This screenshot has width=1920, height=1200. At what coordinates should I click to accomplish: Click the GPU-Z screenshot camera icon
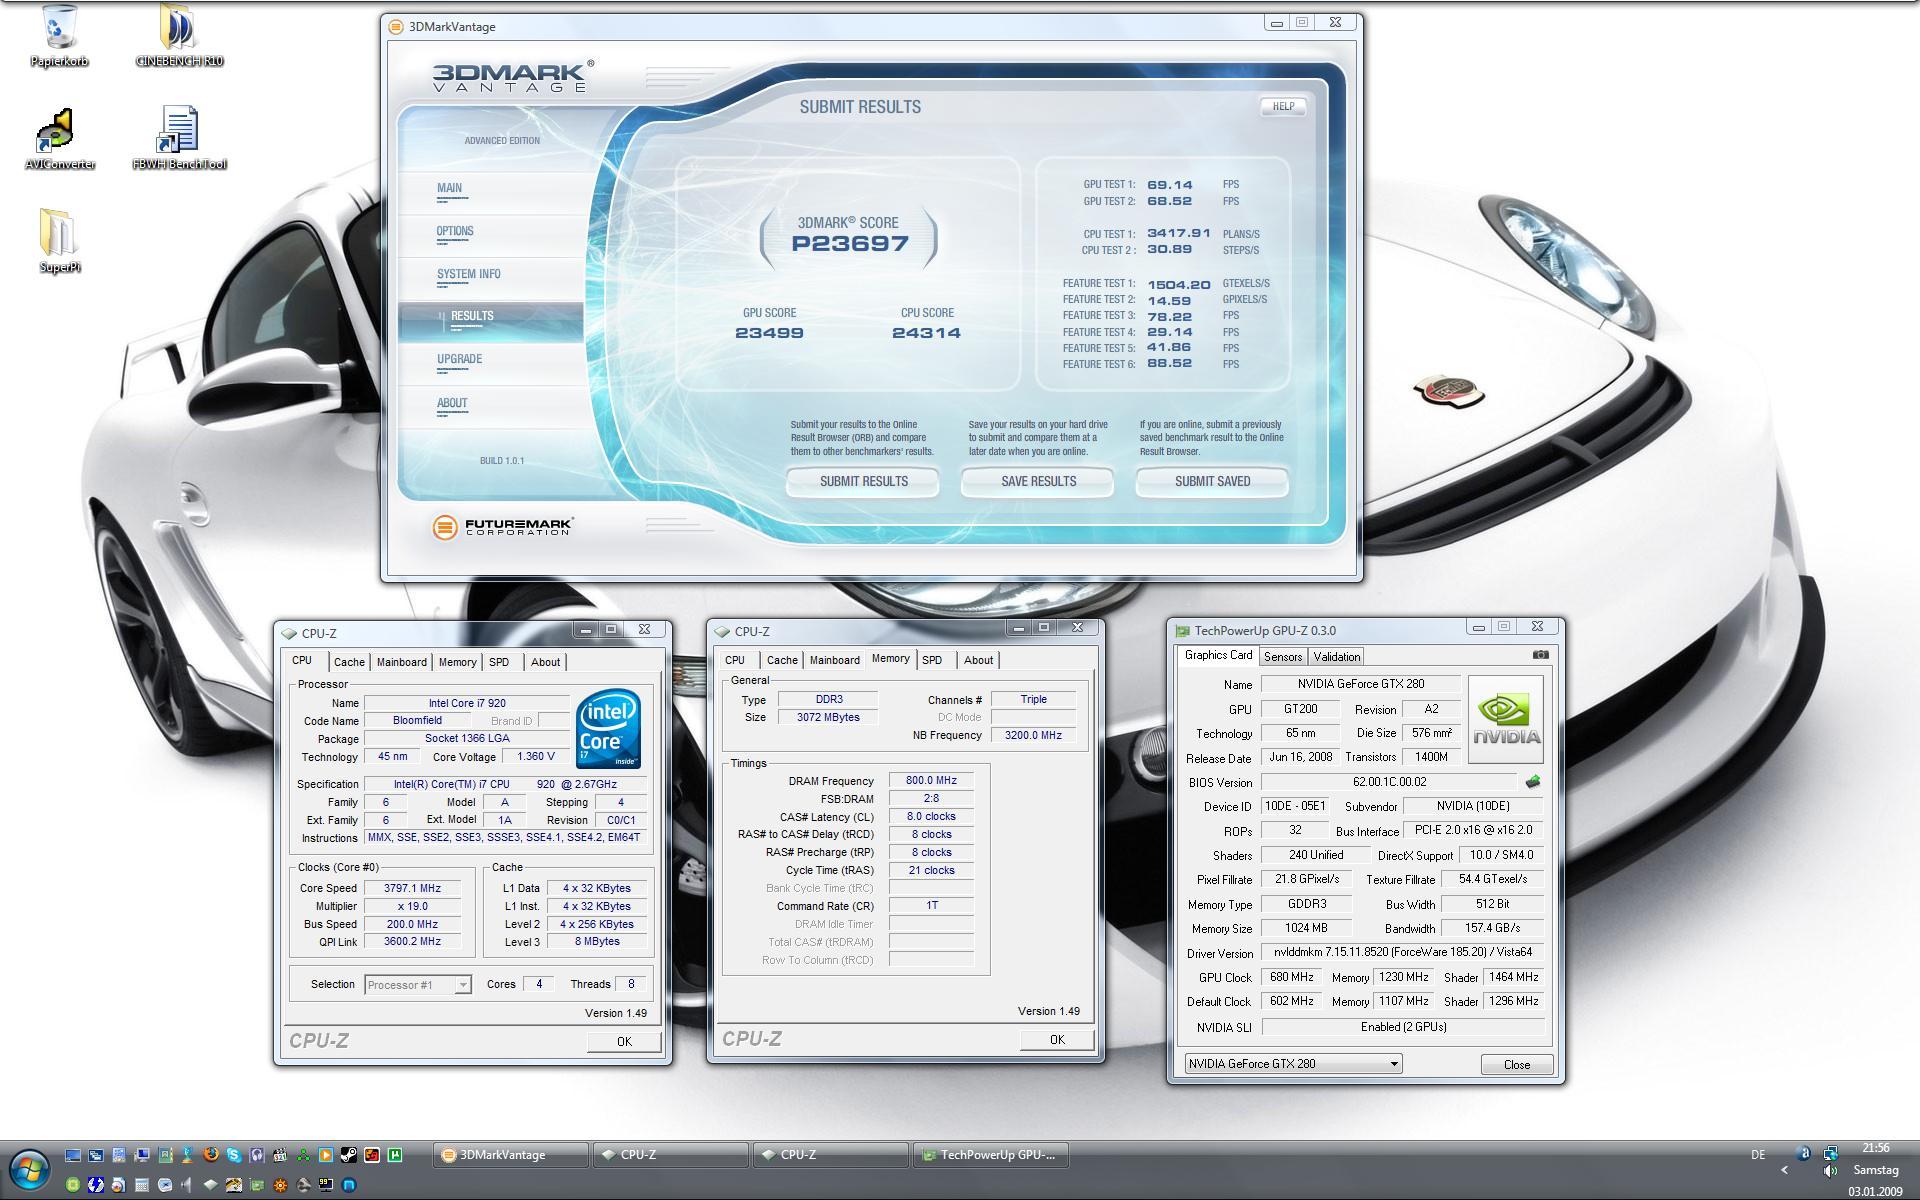coord(1541,655)
